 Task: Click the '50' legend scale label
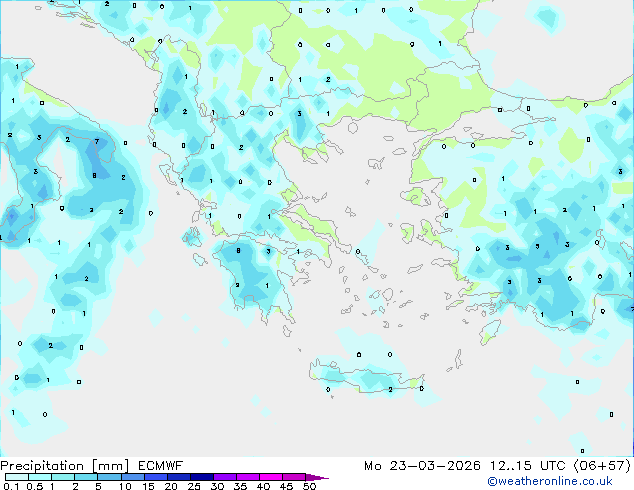click(x=309, y=486)
